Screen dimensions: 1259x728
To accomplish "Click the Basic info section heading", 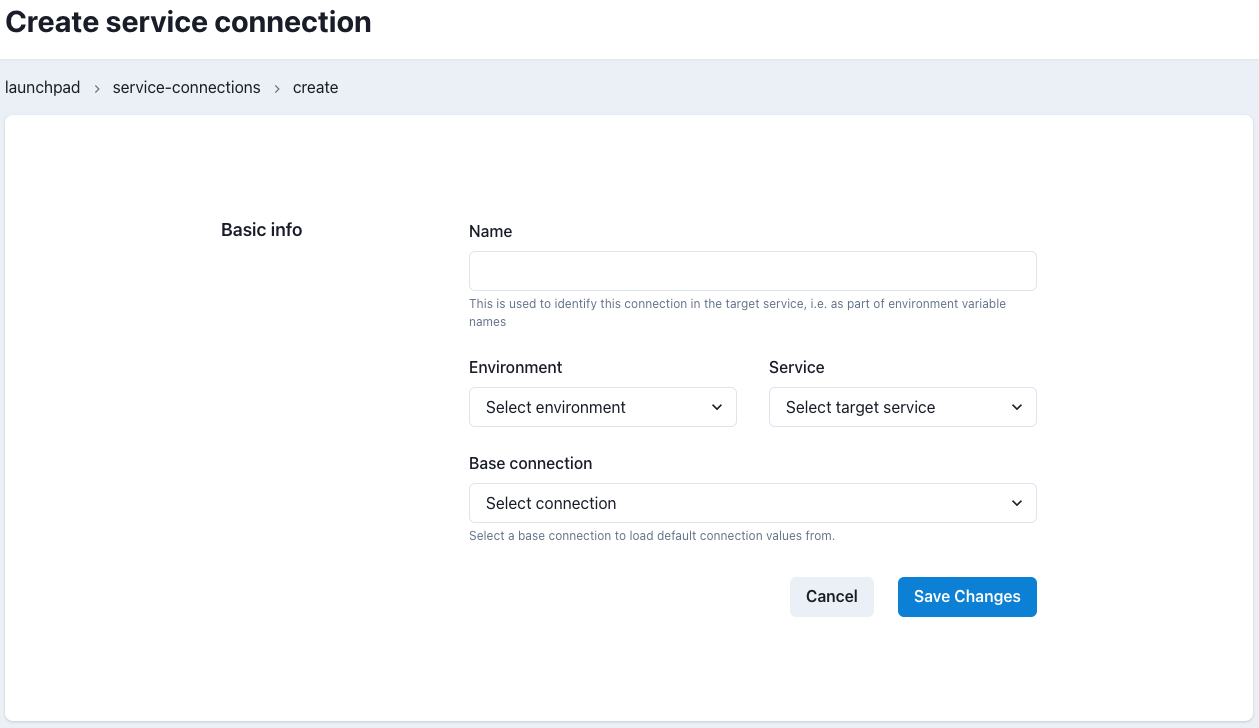I will (261, 230).
